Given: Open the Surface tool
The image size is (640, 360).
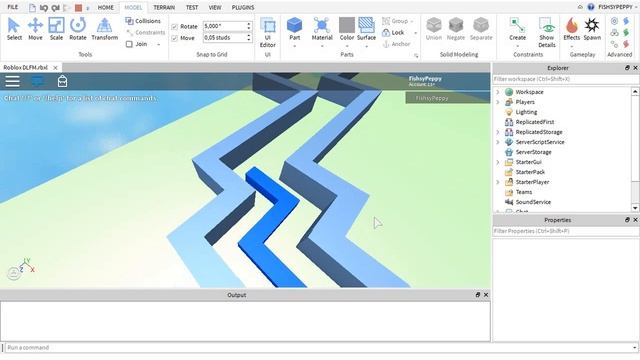Looking at the screenshot, I should (x=366, y=29).
